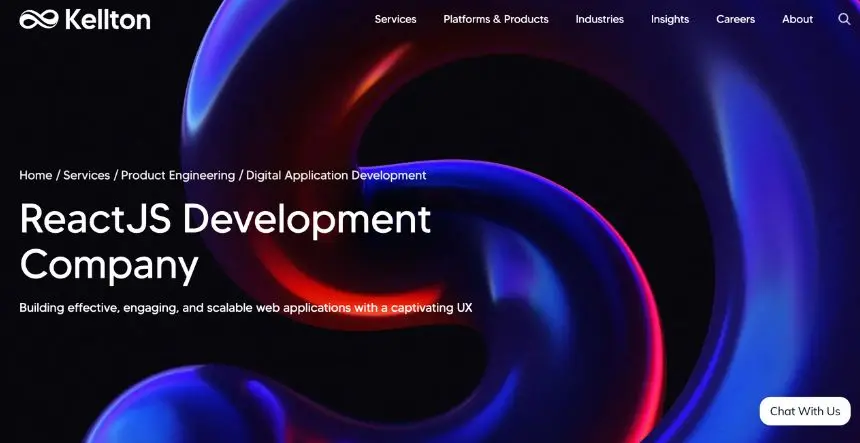Viewport: 860px width, 443px height.
Task: Click the Home breadcrumb link
Action: (36, 175)
